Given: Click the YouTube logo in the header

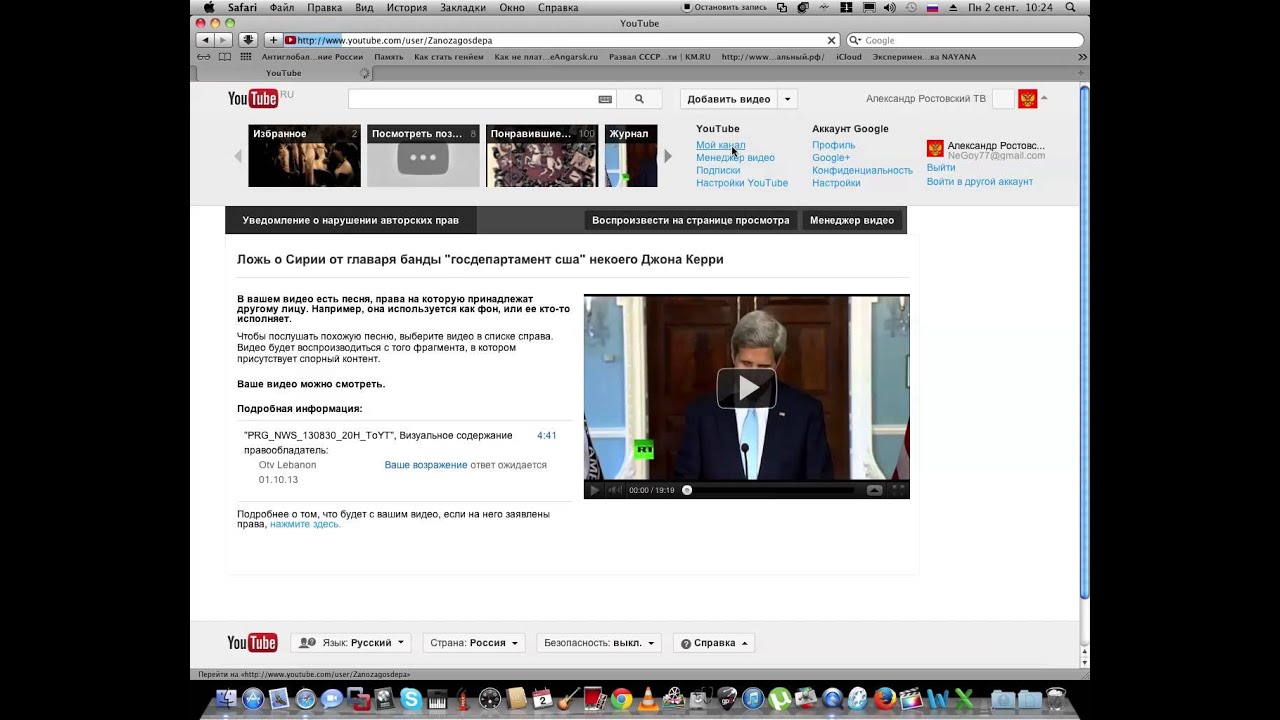Looking at the screenshot, I should pos(253,98).
